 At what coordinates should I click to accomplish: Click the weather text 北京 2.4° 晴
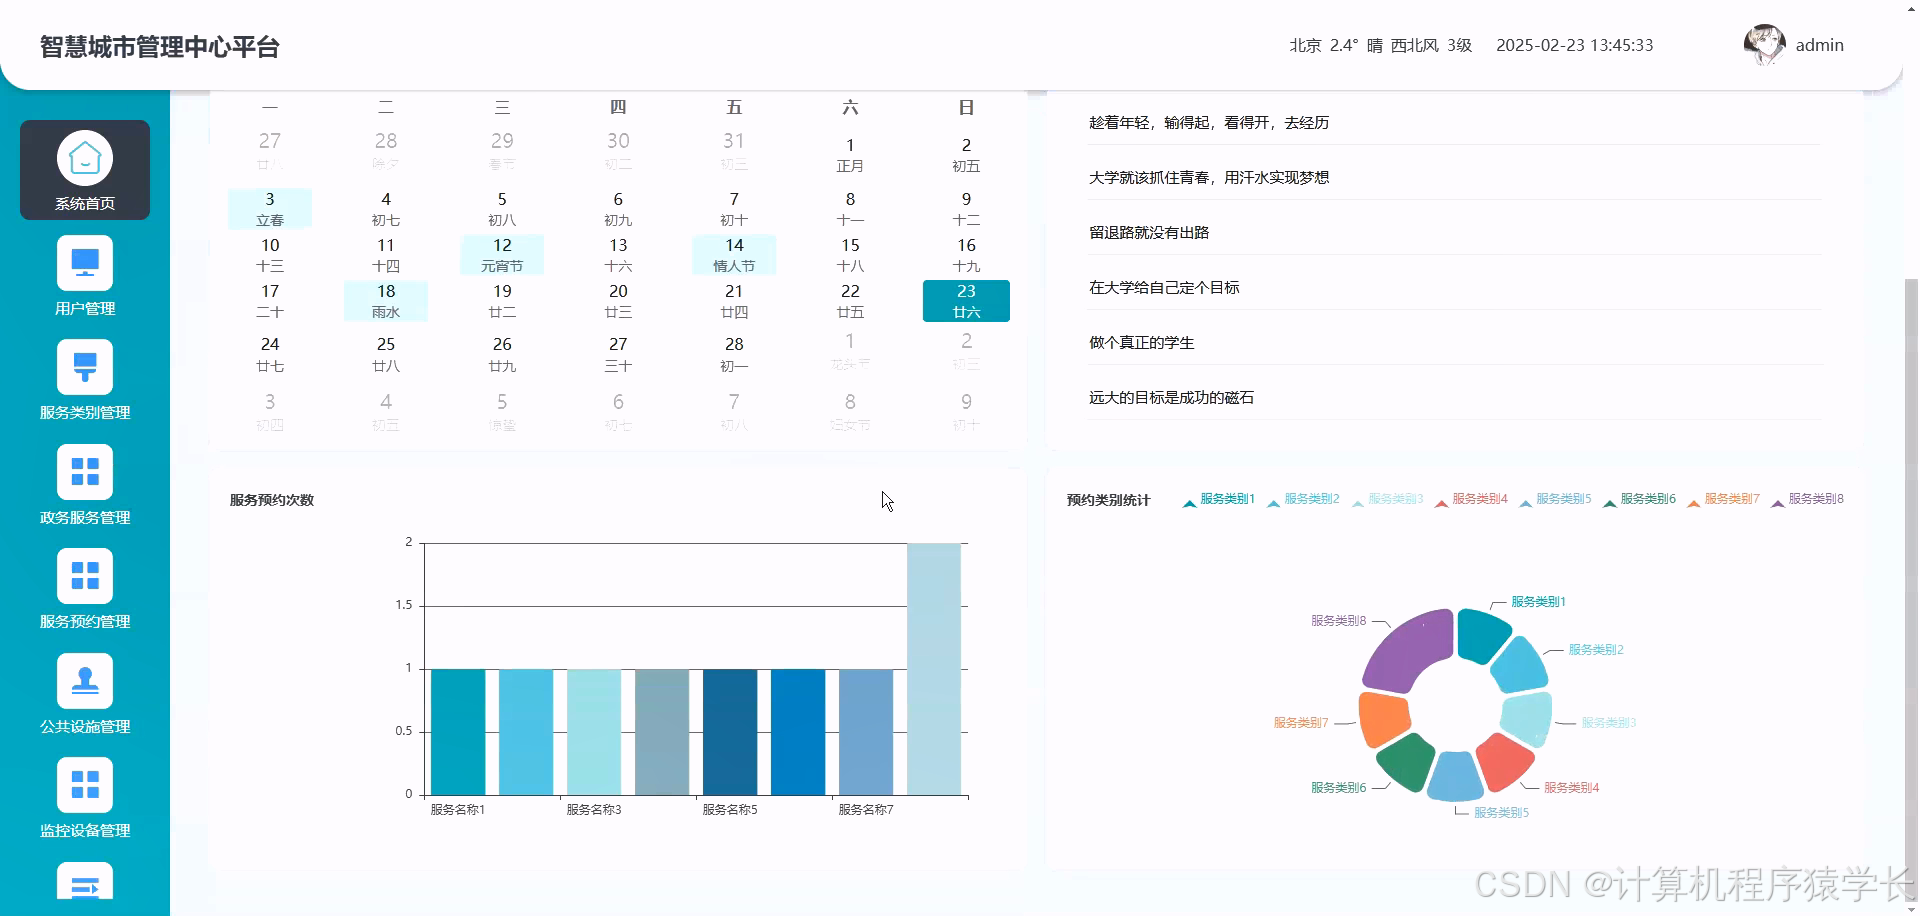(x=1336, y=45)
